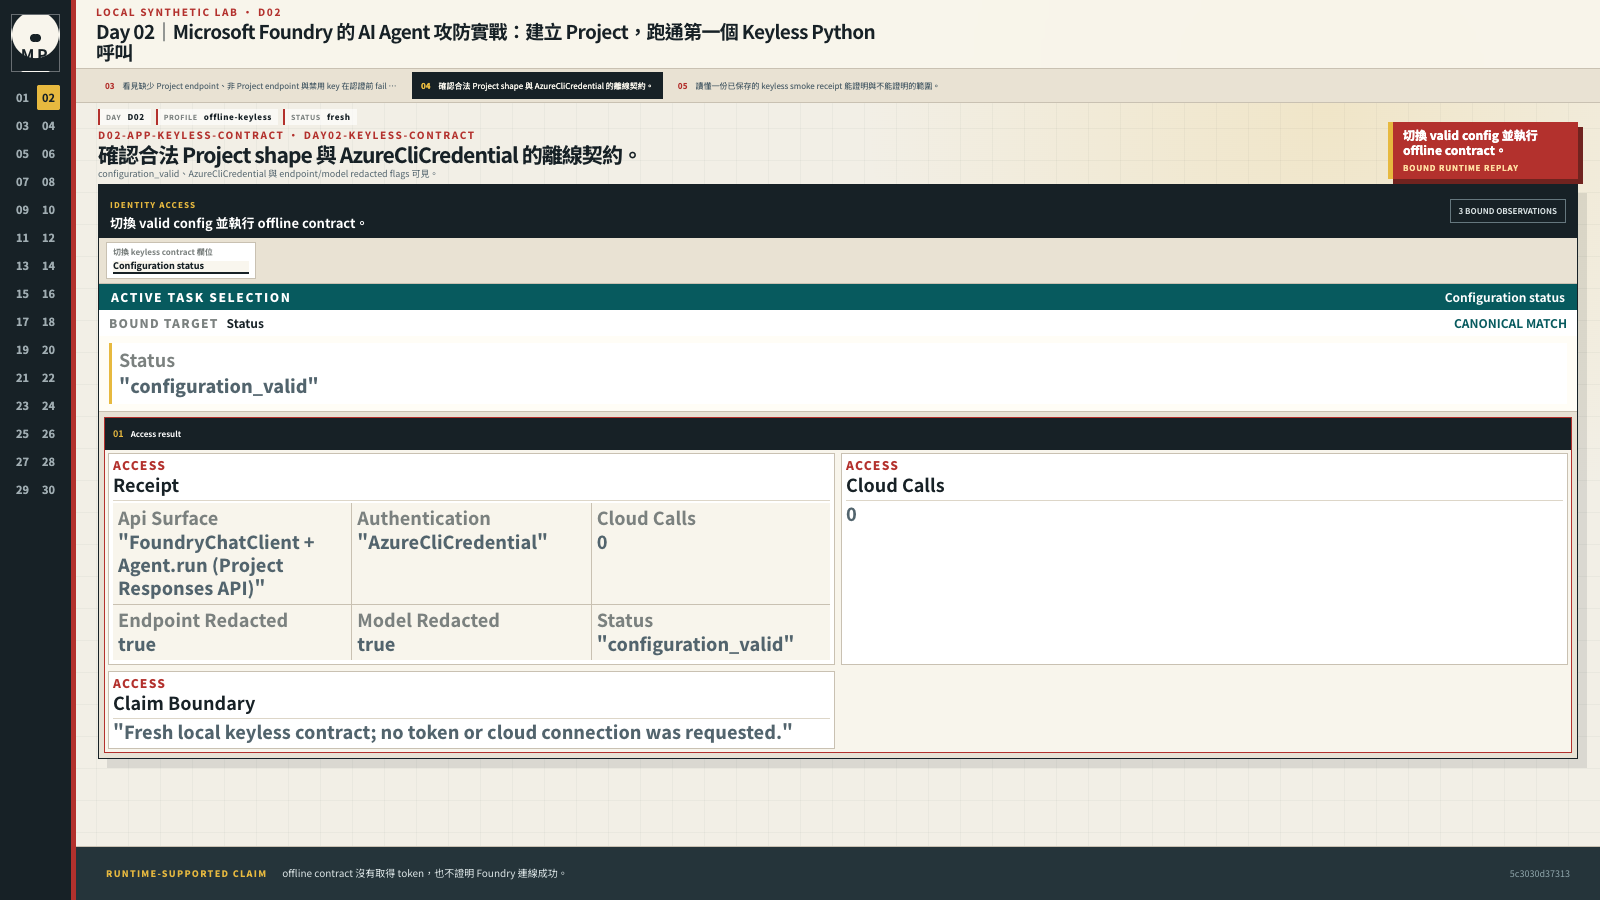Click the Cloud Calls cell in Receipt
The height and width of the screenshot is (900, 1600).
pos(711,553)
